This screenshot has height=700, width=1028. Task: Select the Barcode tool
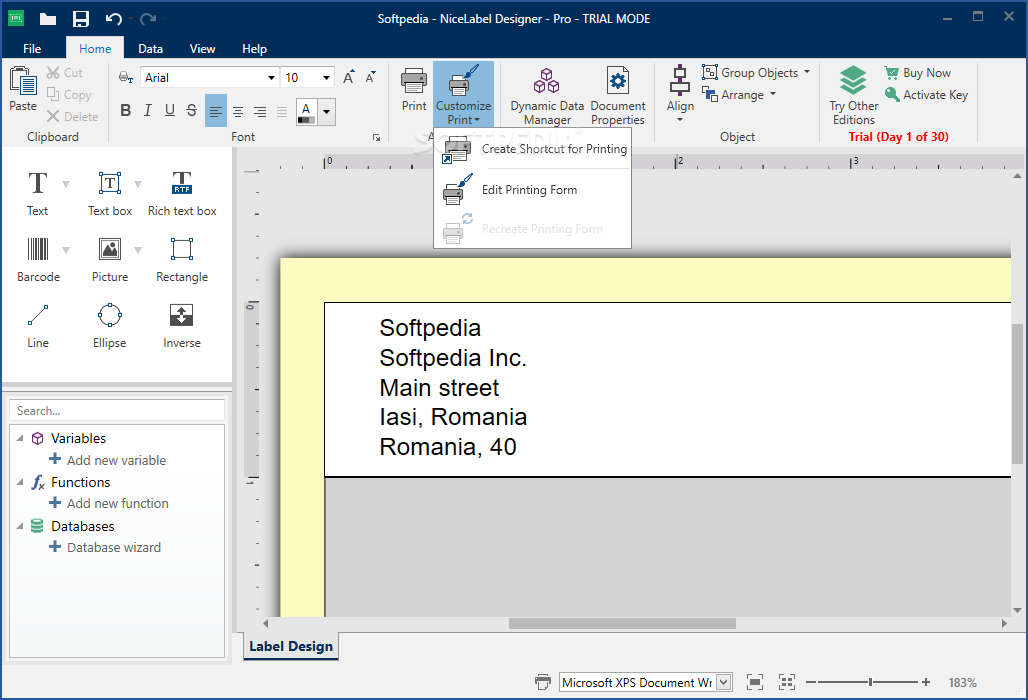coord(38,258)
